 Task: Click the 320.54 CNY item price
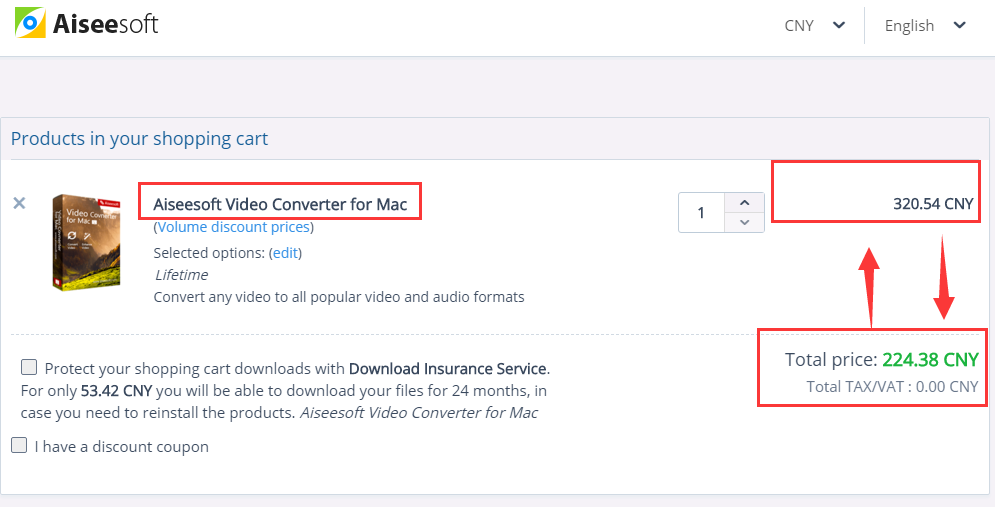[x=933, y=204]
